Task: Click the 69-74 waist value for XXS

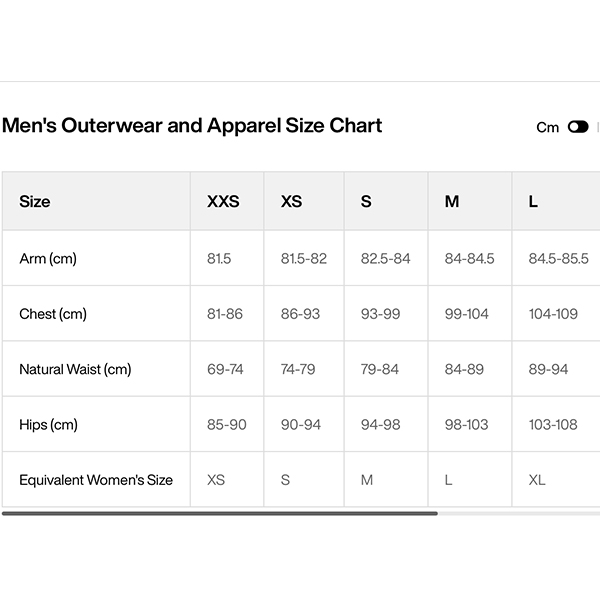Action: point(225,369)
